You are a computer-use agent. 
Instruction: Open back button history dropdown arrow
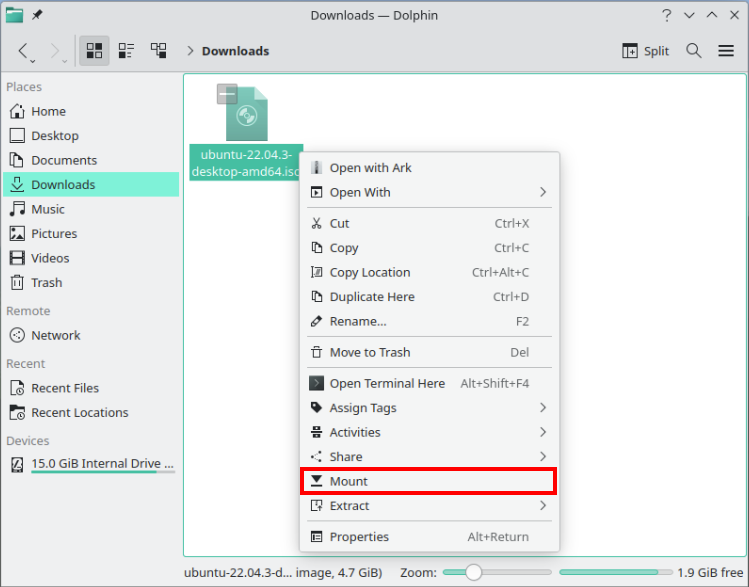[33, 61]
